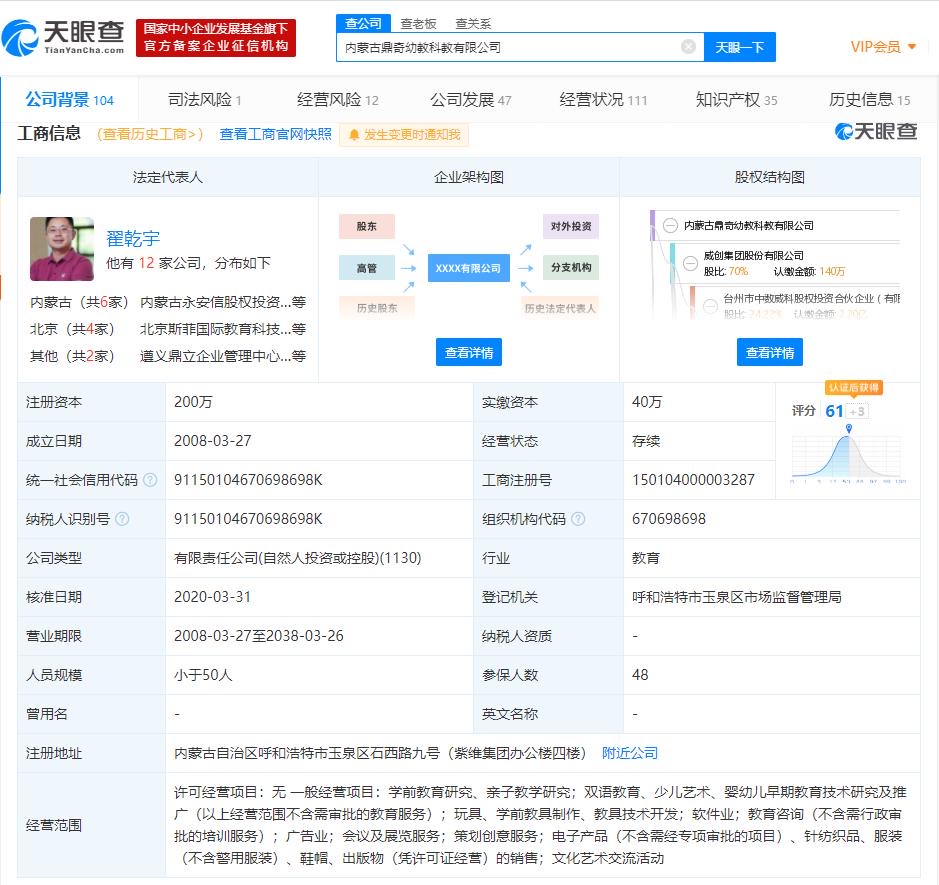The width and height of the screenshot is (939, 885).
Task: Click the legal representative's photo
Action: tap(62, 249)
